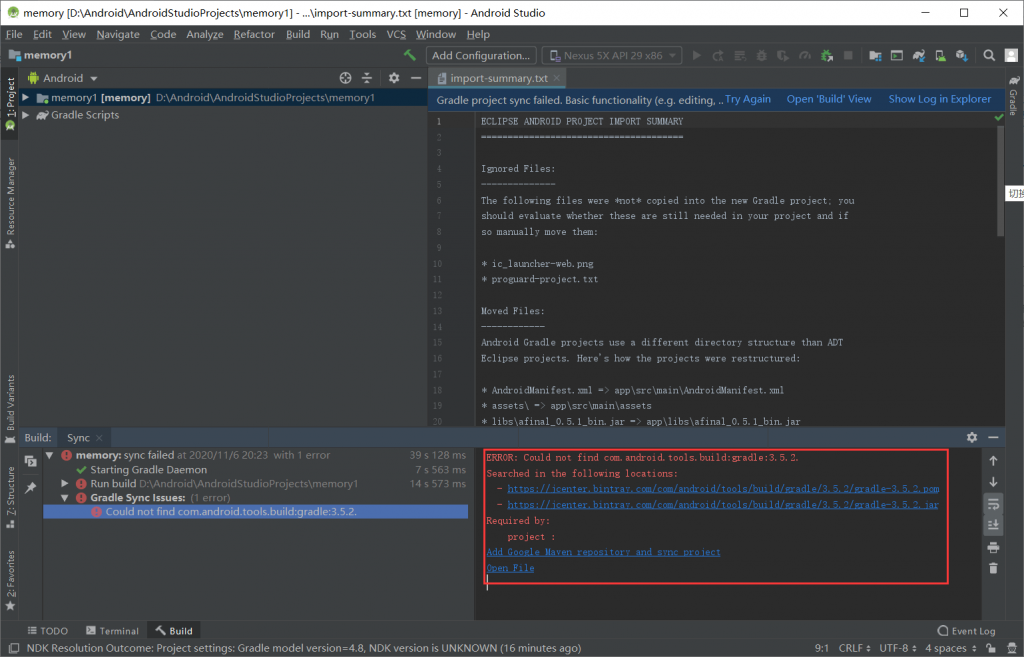Switch to the TODO tool tab
Viewport: 1024px width, 657px height.
pos(48,631)
